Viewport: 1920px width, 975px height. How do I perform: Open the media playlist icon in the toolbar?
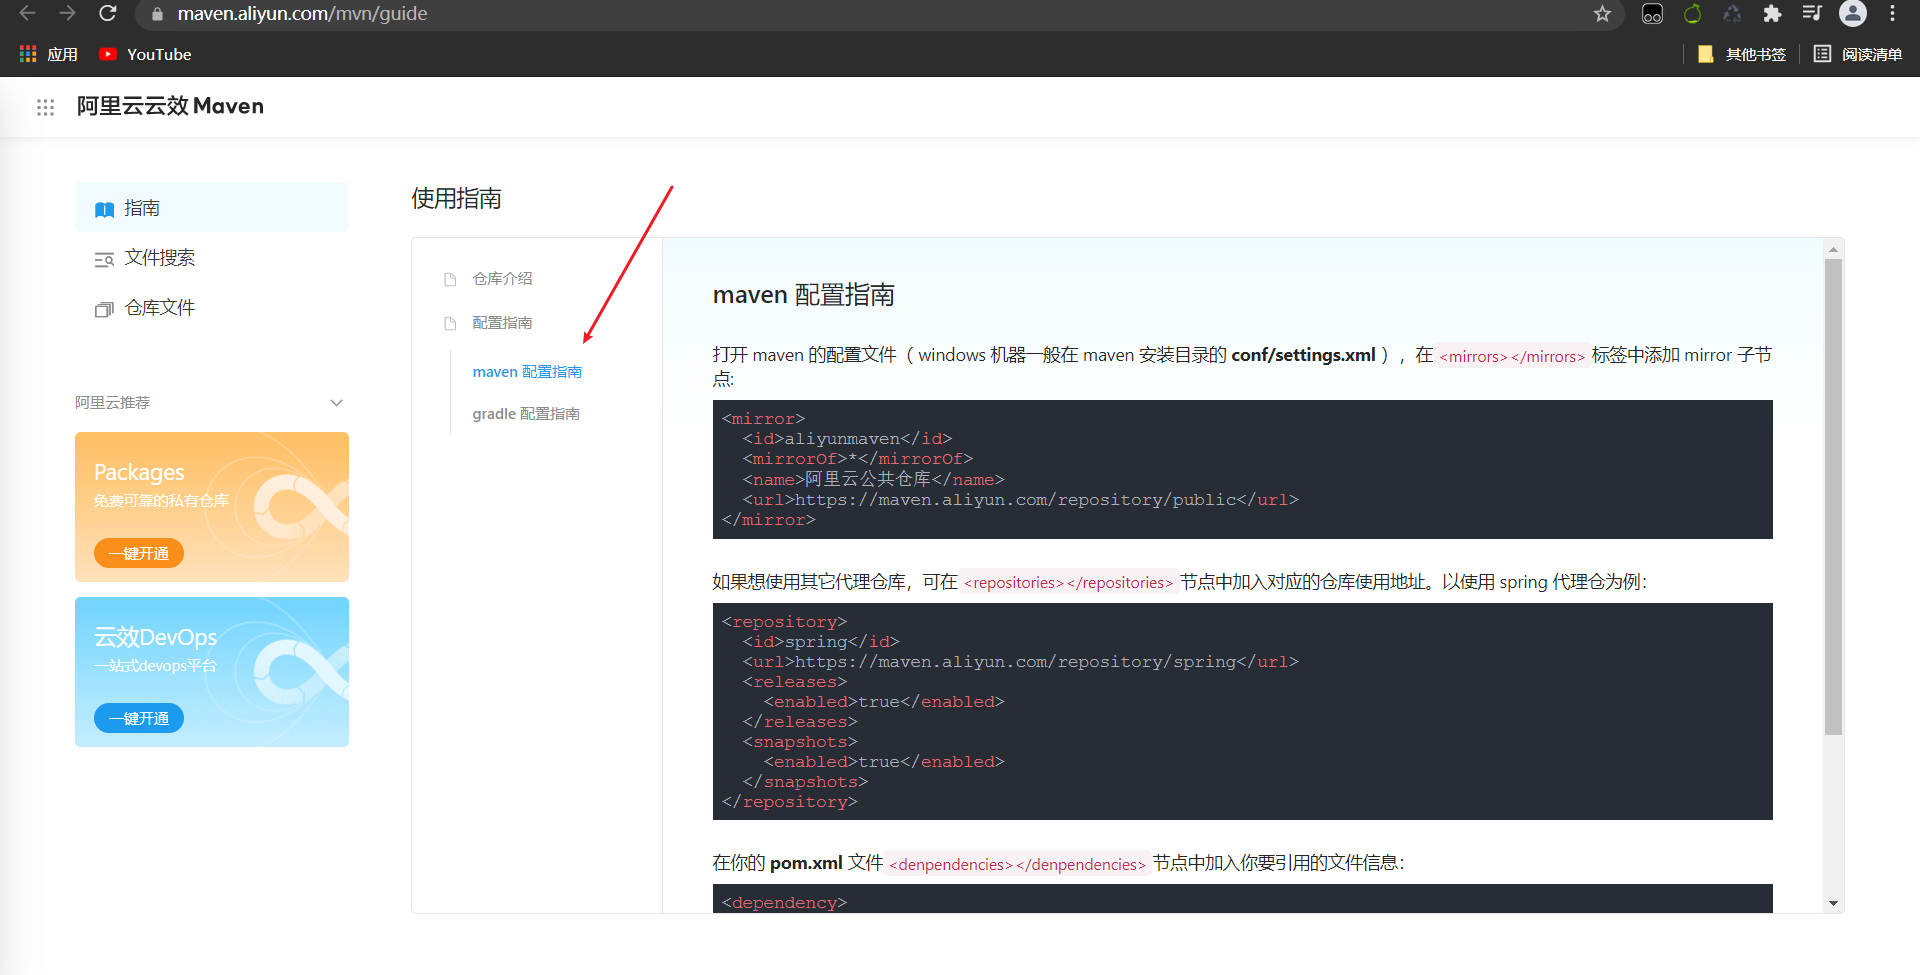tap(1812, 14)
